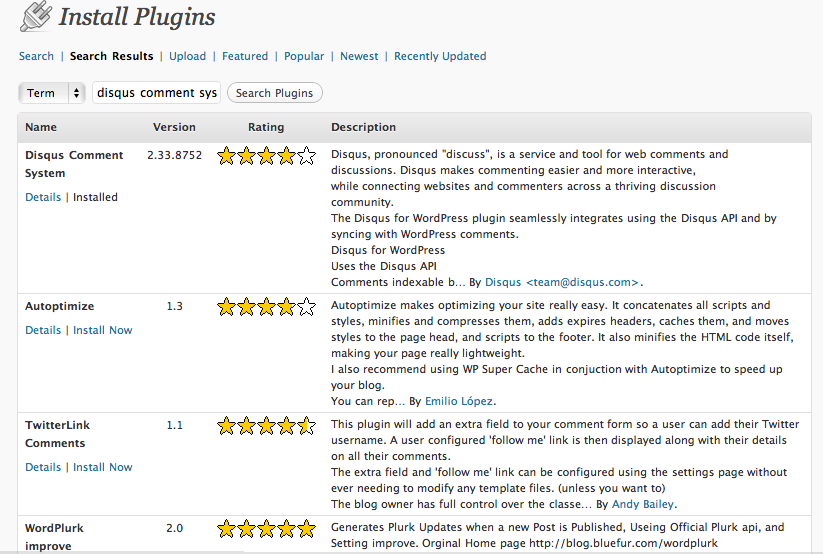Click the Autoptimize version 1.3 cell
The height and width of the screenshot is (554, 823).
click(174, 306)
